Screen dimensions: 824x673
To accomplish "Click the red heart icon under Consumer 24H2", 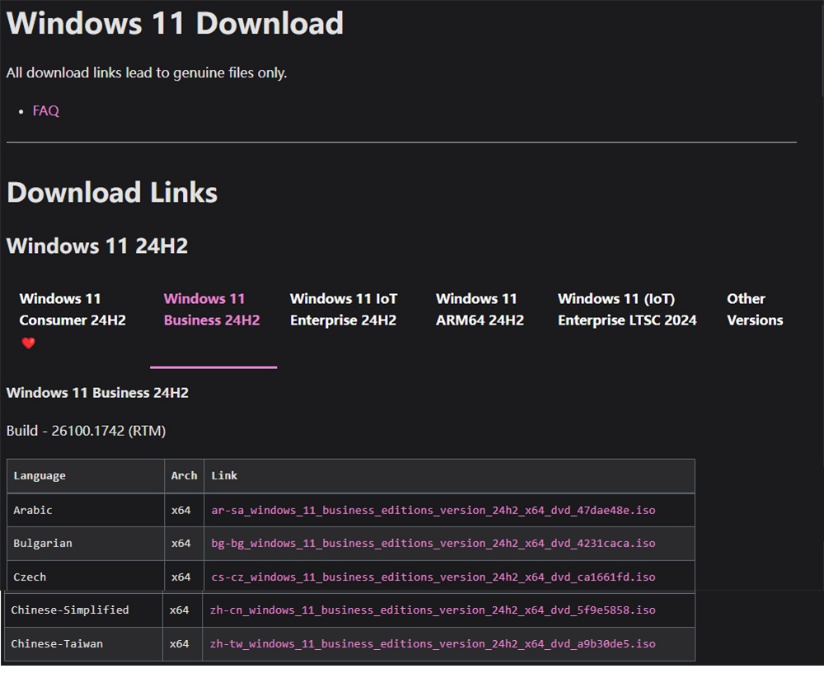I will click(x=28, y=343).
